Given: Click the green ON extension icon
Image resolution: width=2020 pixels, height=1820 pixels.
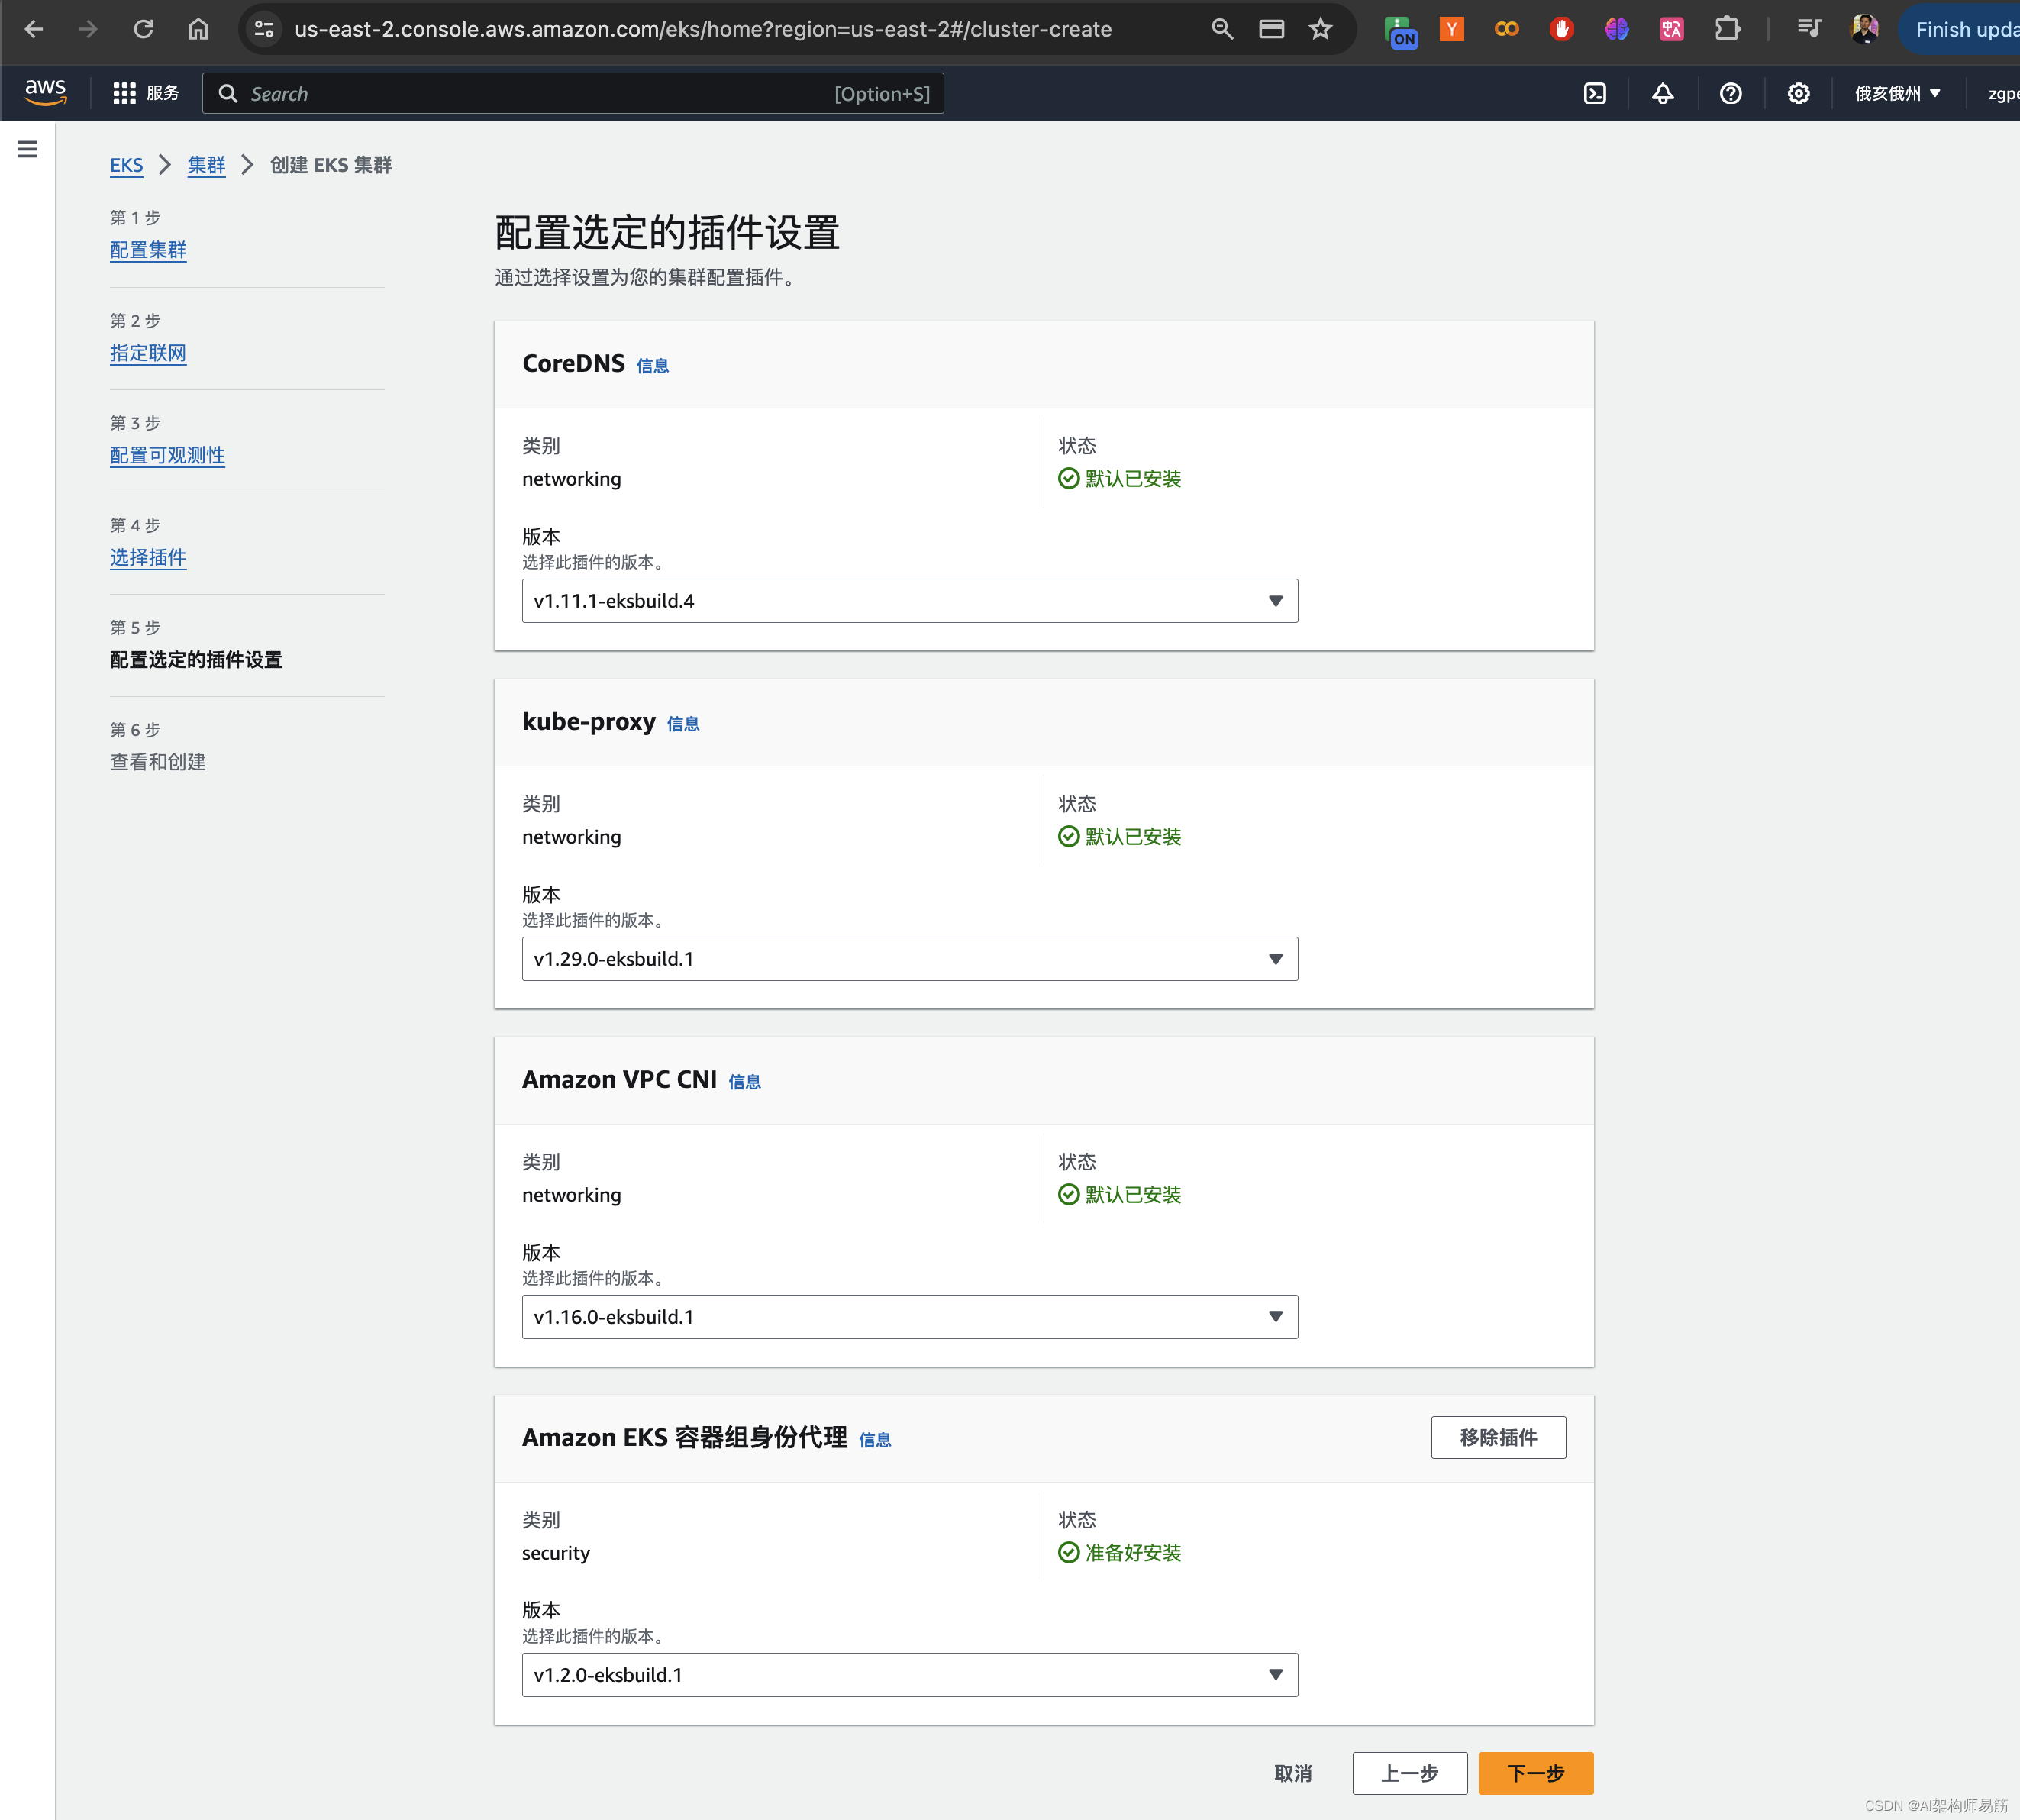Looking at the screenshot, I should point(1400,31).
